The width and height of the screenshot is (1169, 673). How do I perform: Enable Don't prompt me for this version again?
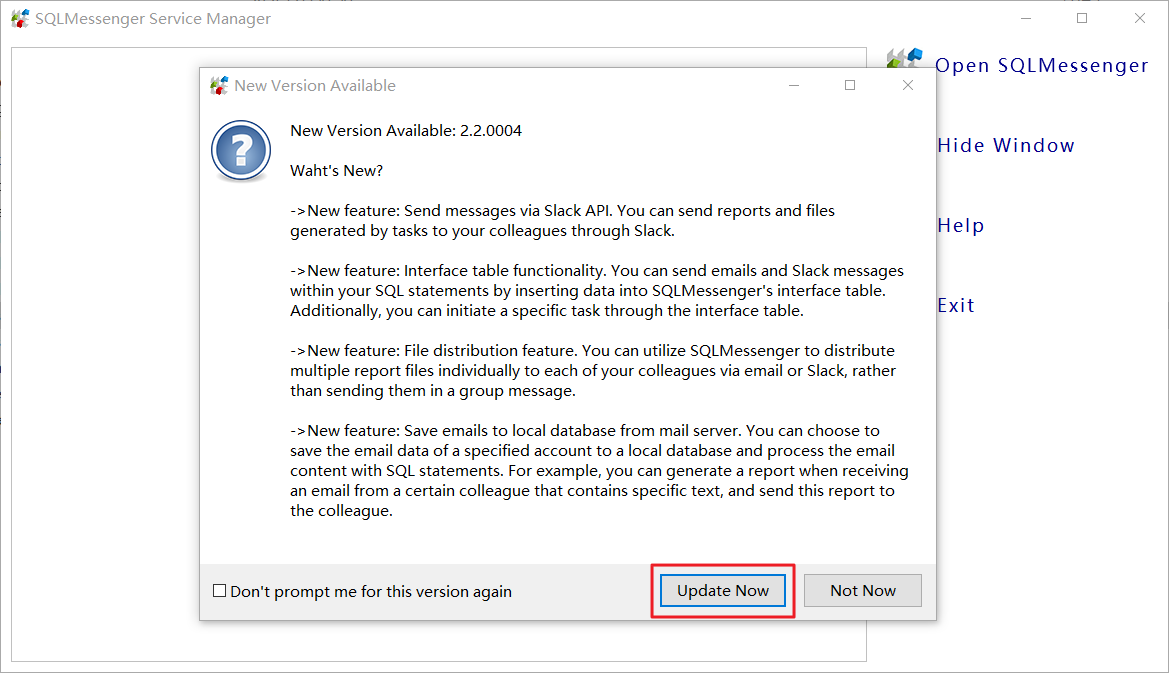pyautogui.click(x=220, y=591)
